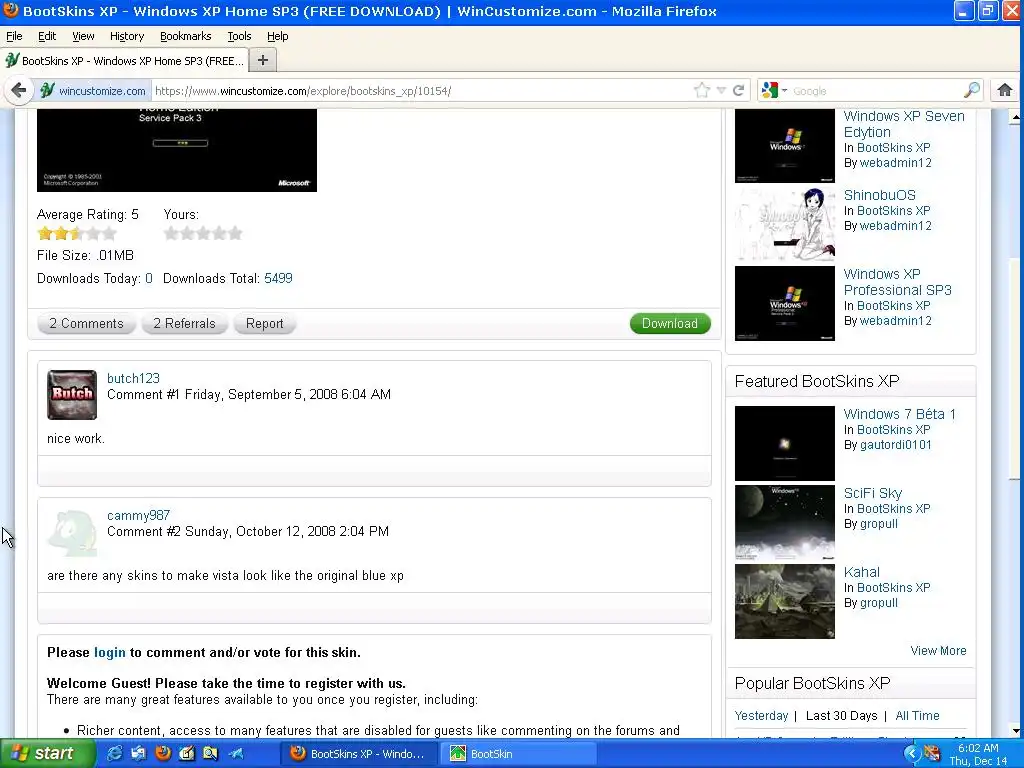Viewport: 1024px width, 768px height.
Task: Click the login link
Action: click(110, 652)
